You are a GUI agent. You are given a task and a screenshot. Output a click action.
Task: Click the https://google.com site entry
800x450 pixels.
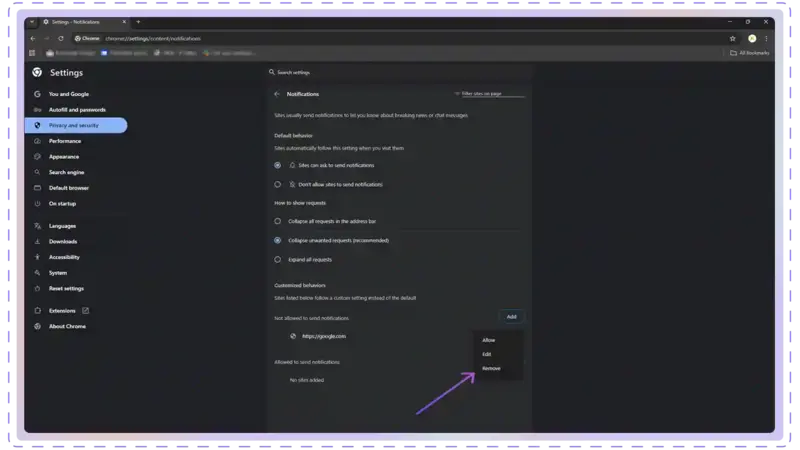pos(324,336)
